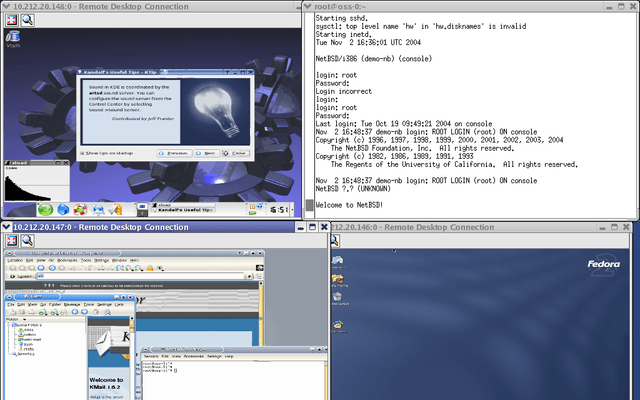Click the Next button in the KTip dialog
This screenshot has height=400, width=640.
click(205, 153)
